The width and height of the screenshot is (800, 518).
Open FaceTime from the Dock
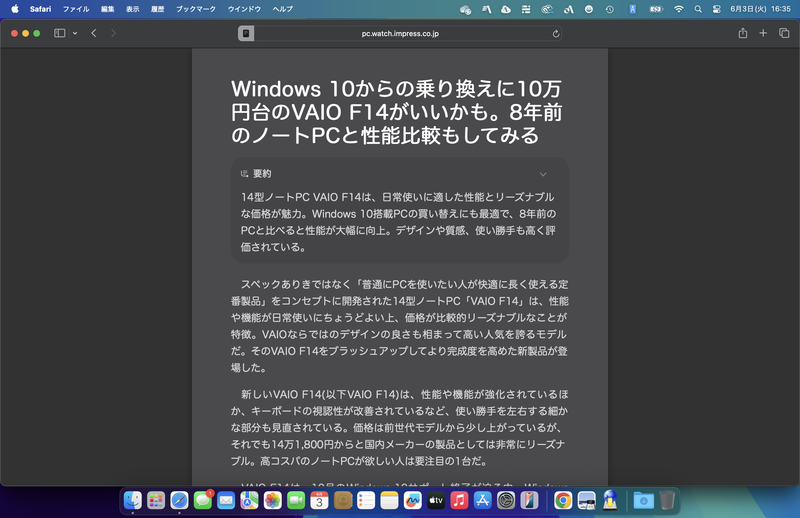point(296,500)
